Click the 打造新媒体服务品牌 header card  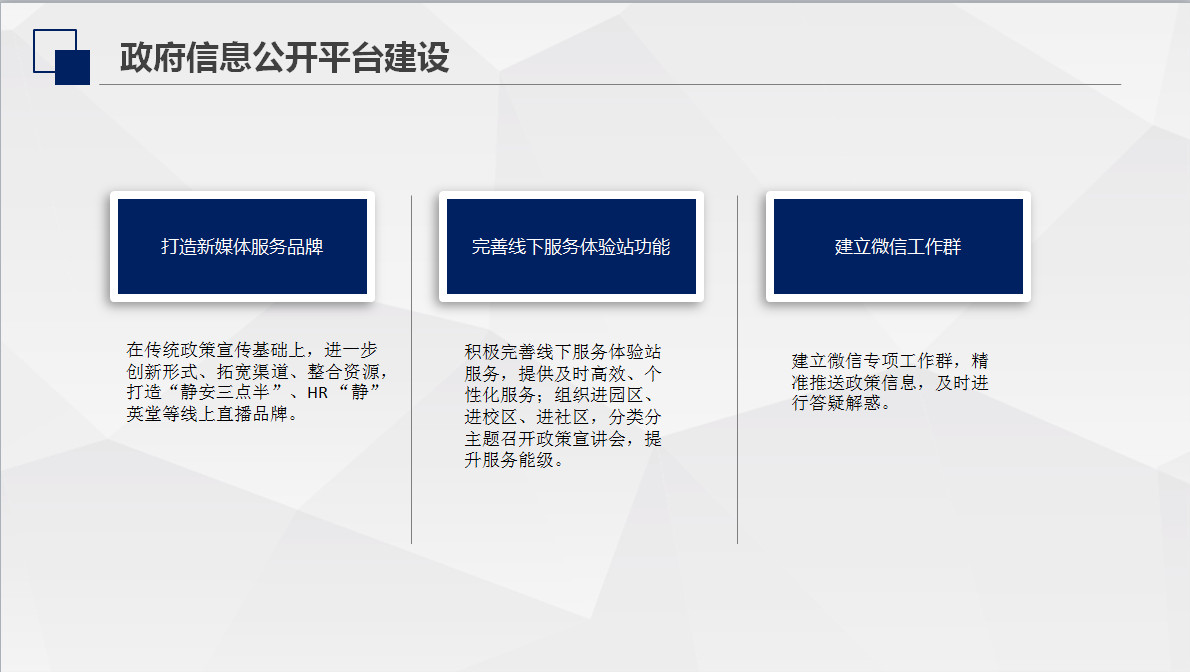[242, 246]
